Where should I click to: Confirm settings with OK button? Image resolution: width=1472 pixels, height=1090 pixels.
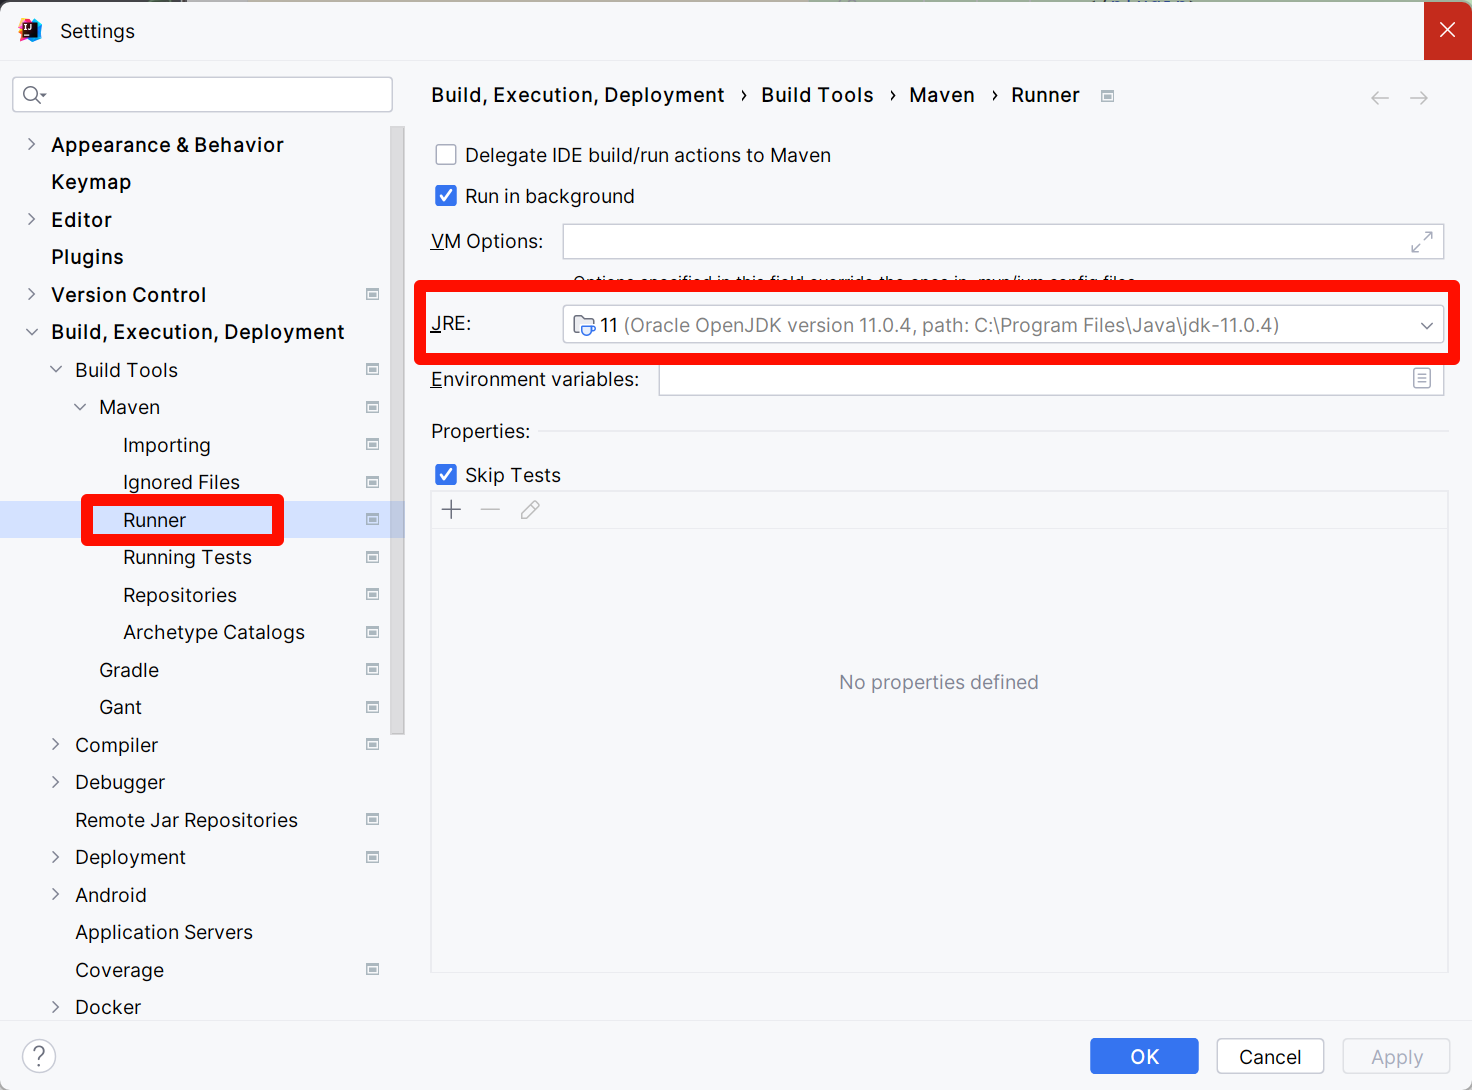point(1144,1056)
